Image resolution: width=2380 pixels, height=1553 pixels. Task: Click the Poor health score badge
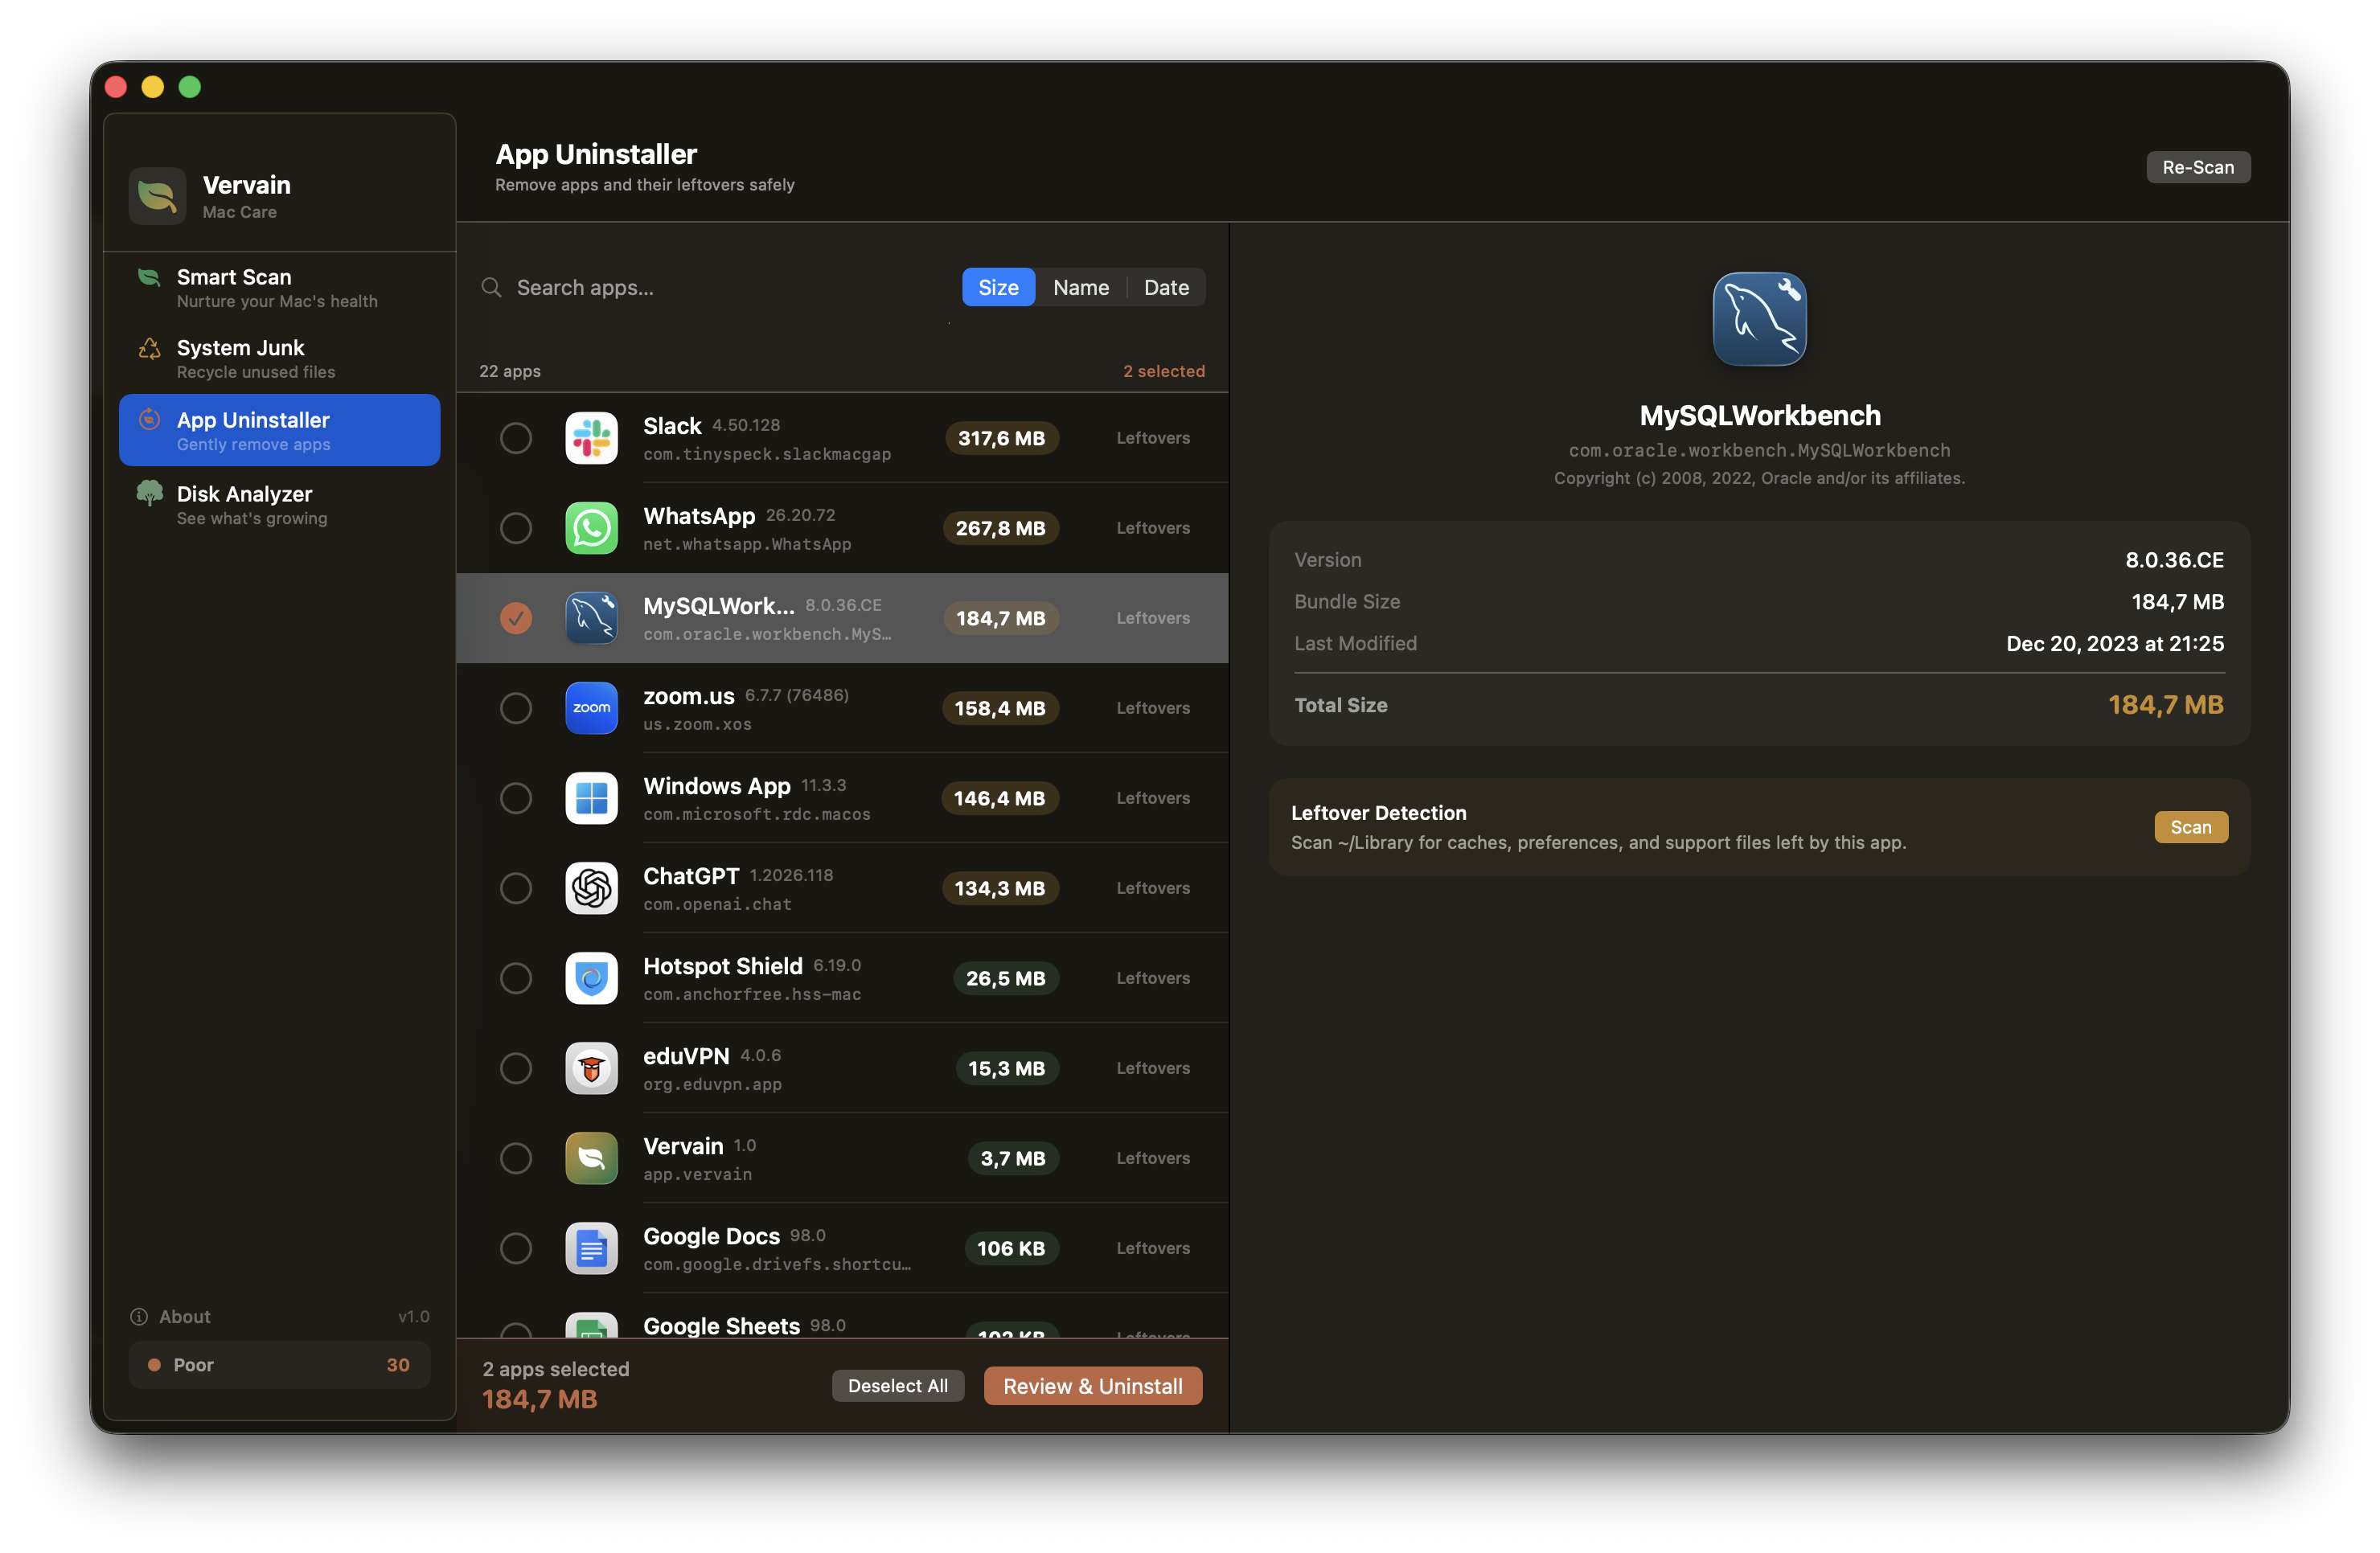(279, 1365)
